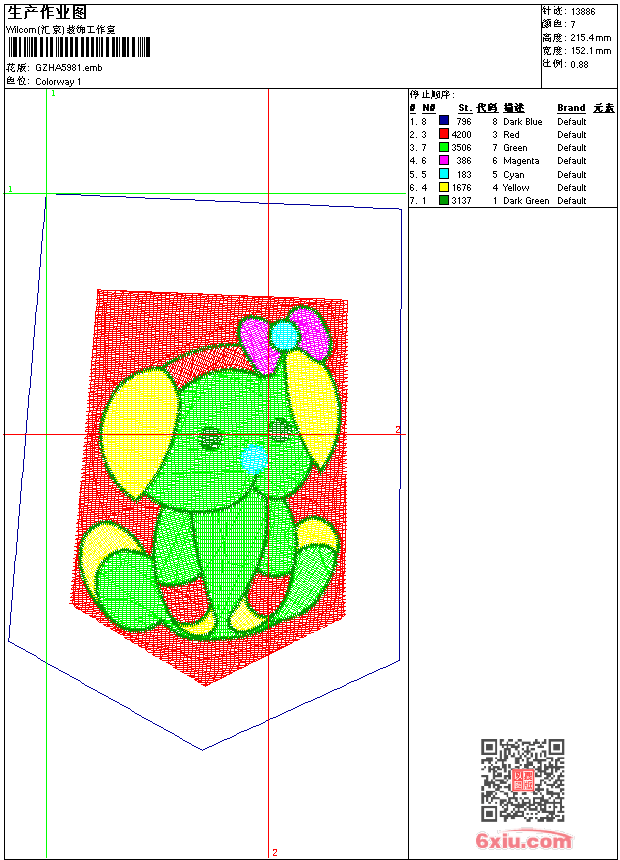Click the "N#" column header
The image size is (620, 860).
pyautogui.click(x=429, y=108)
